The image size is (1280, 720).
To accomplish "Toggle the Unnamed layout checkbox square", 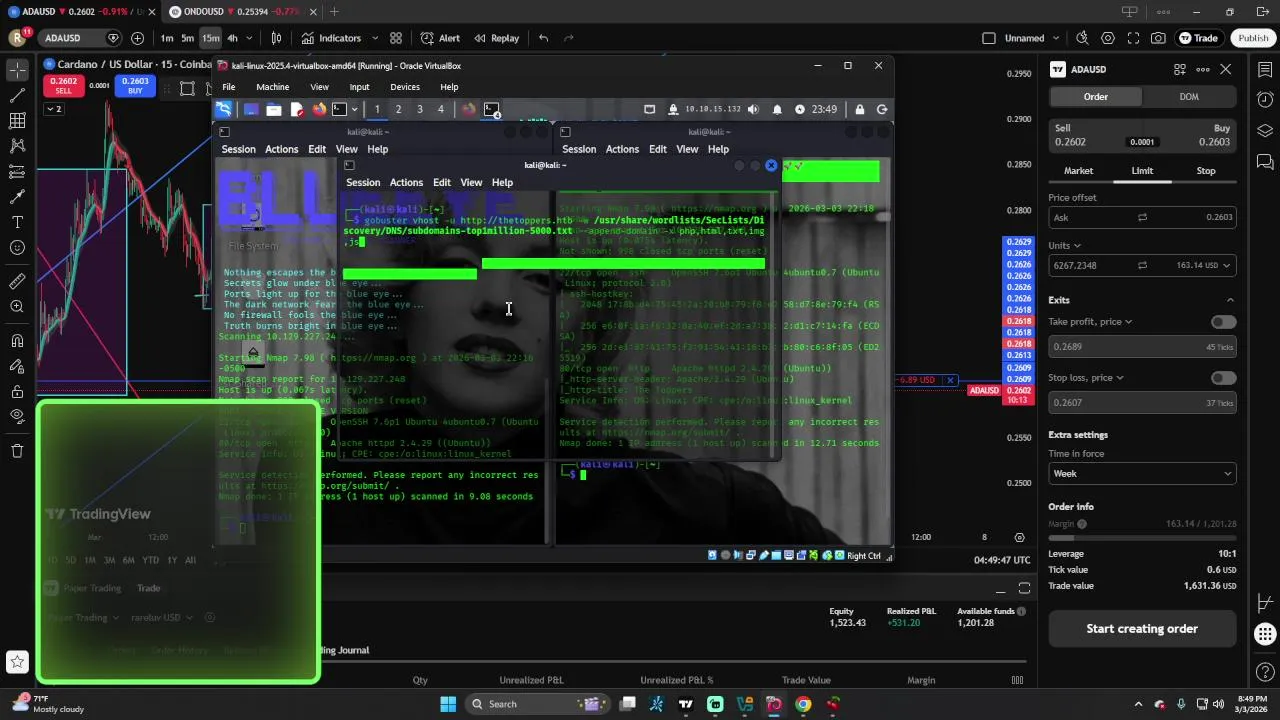I will point(989,38).
